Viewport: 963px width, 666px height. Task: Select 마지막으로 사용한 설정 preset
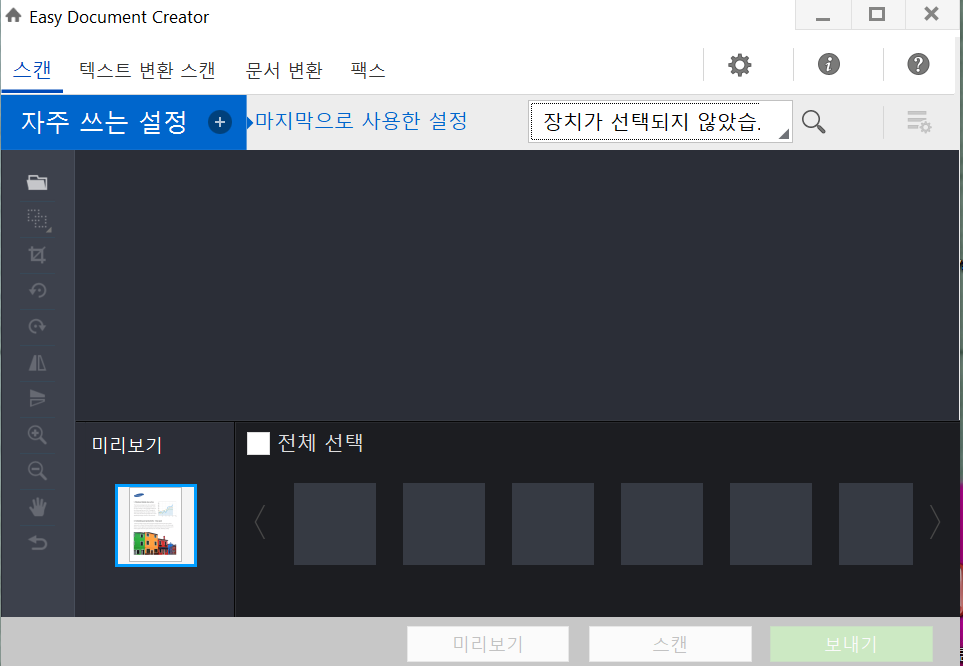pos(361,120)
